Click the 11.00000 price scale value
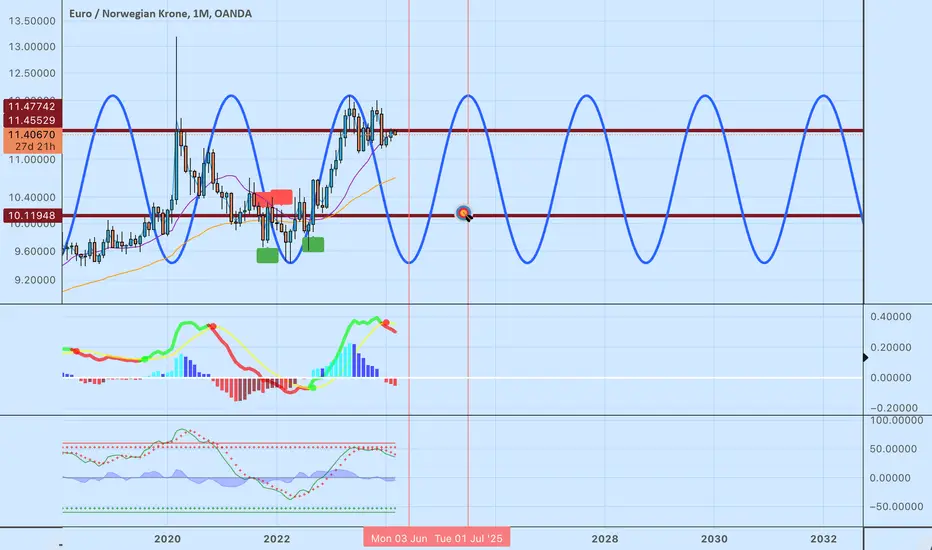 [32, 159]
